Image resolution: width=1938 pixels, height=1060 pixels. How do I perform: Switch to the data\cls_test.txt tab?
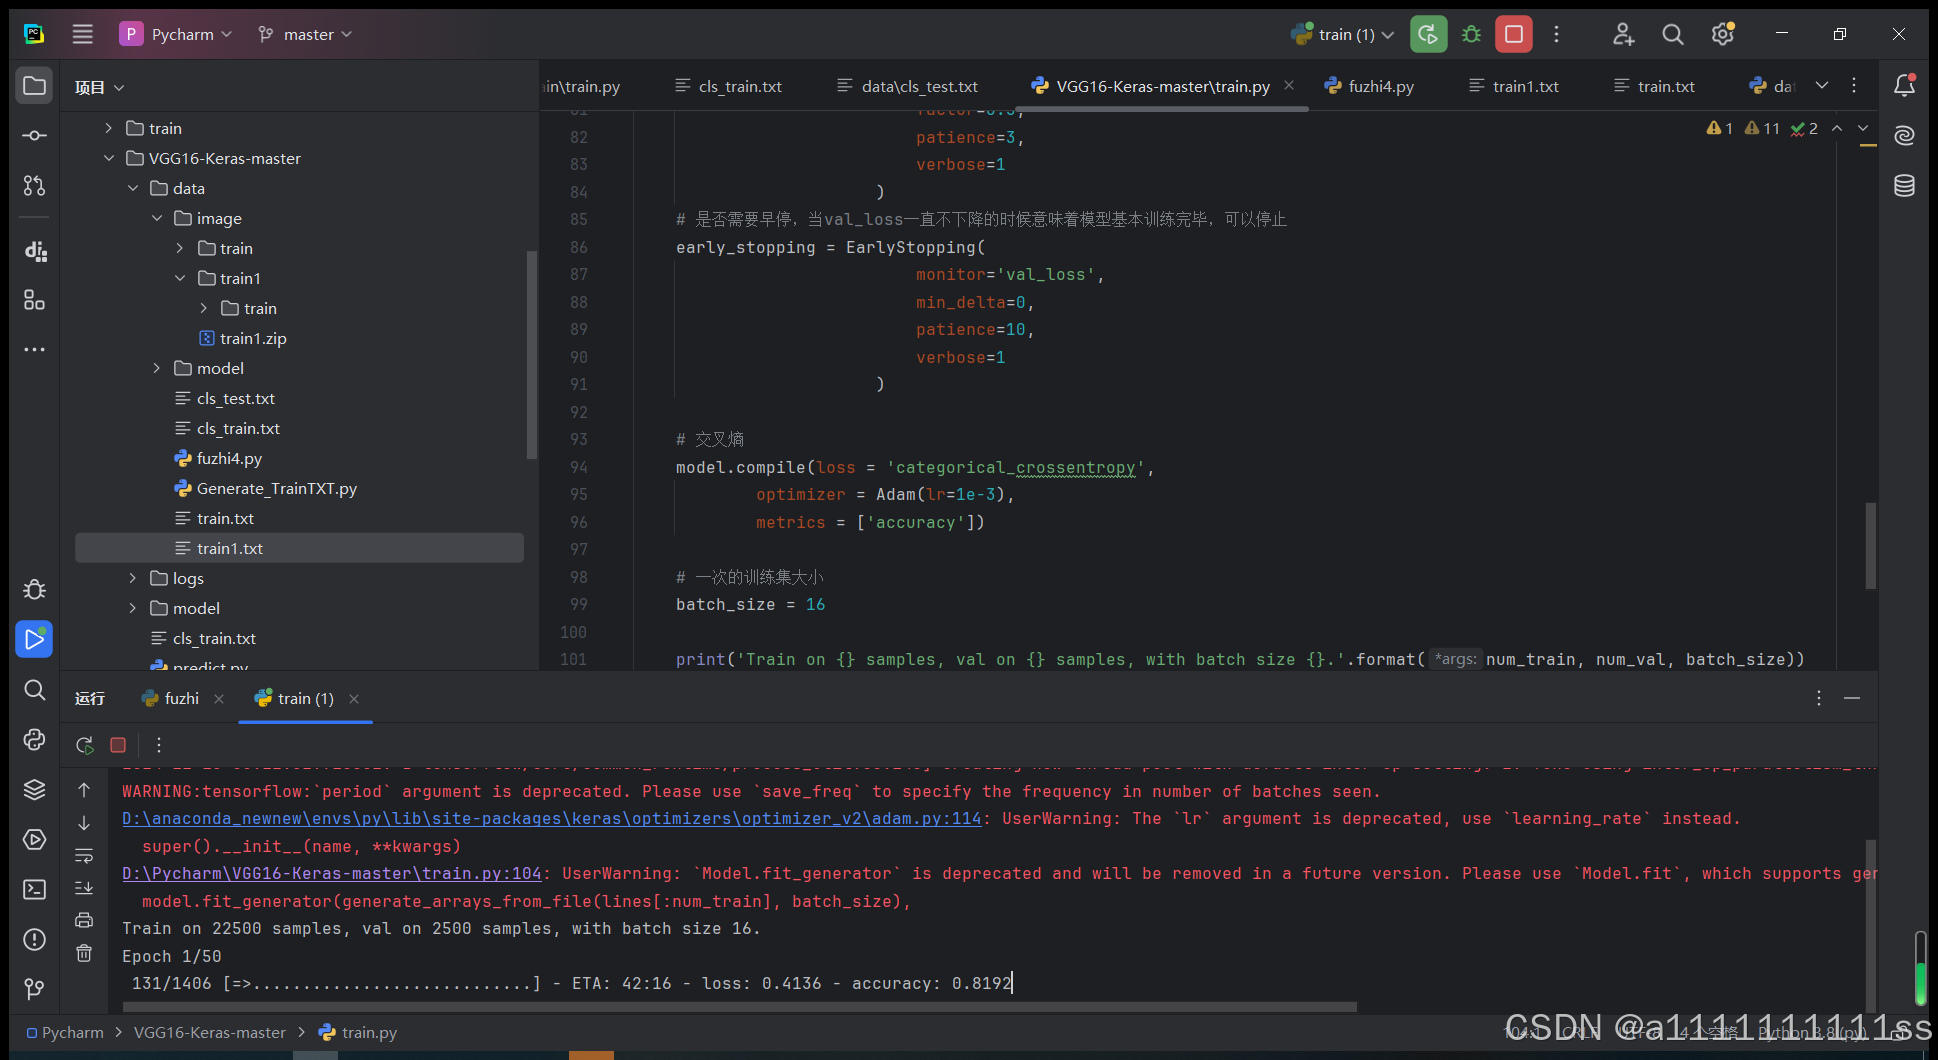(x=907, y=86)
